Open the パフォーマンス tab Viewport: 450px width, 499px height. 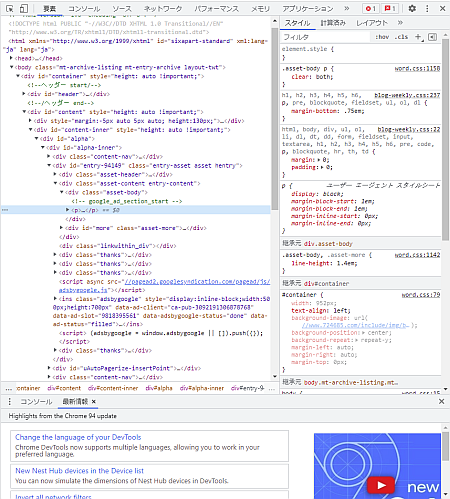click(217, 9)
